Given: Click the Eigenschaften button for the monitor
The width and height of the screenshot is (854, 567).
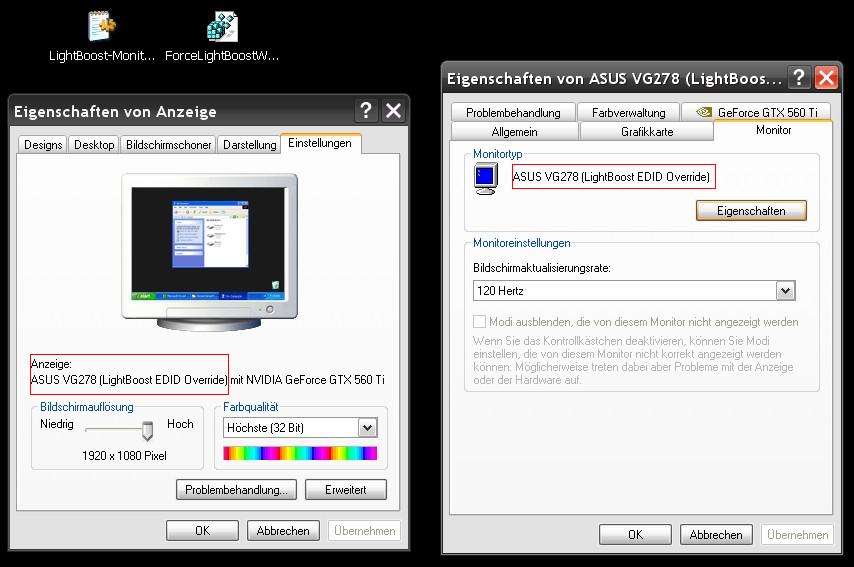Looking at the screenshot, I should pos(751,211).
